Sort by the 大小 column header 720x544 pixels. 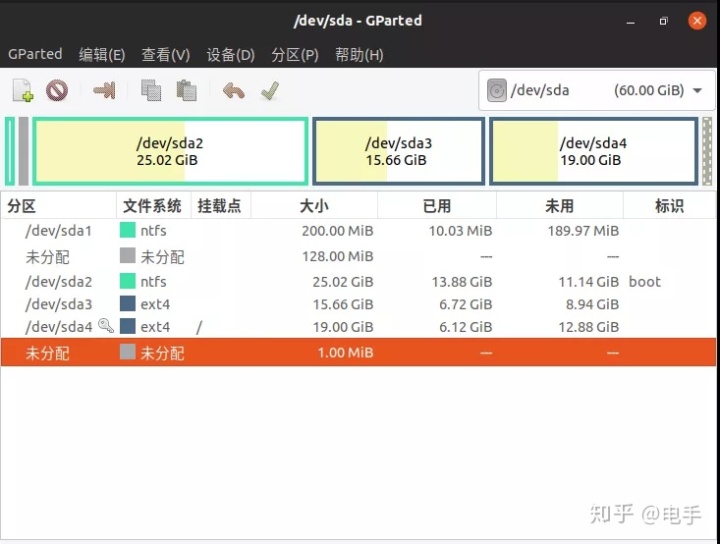[314, 206]
